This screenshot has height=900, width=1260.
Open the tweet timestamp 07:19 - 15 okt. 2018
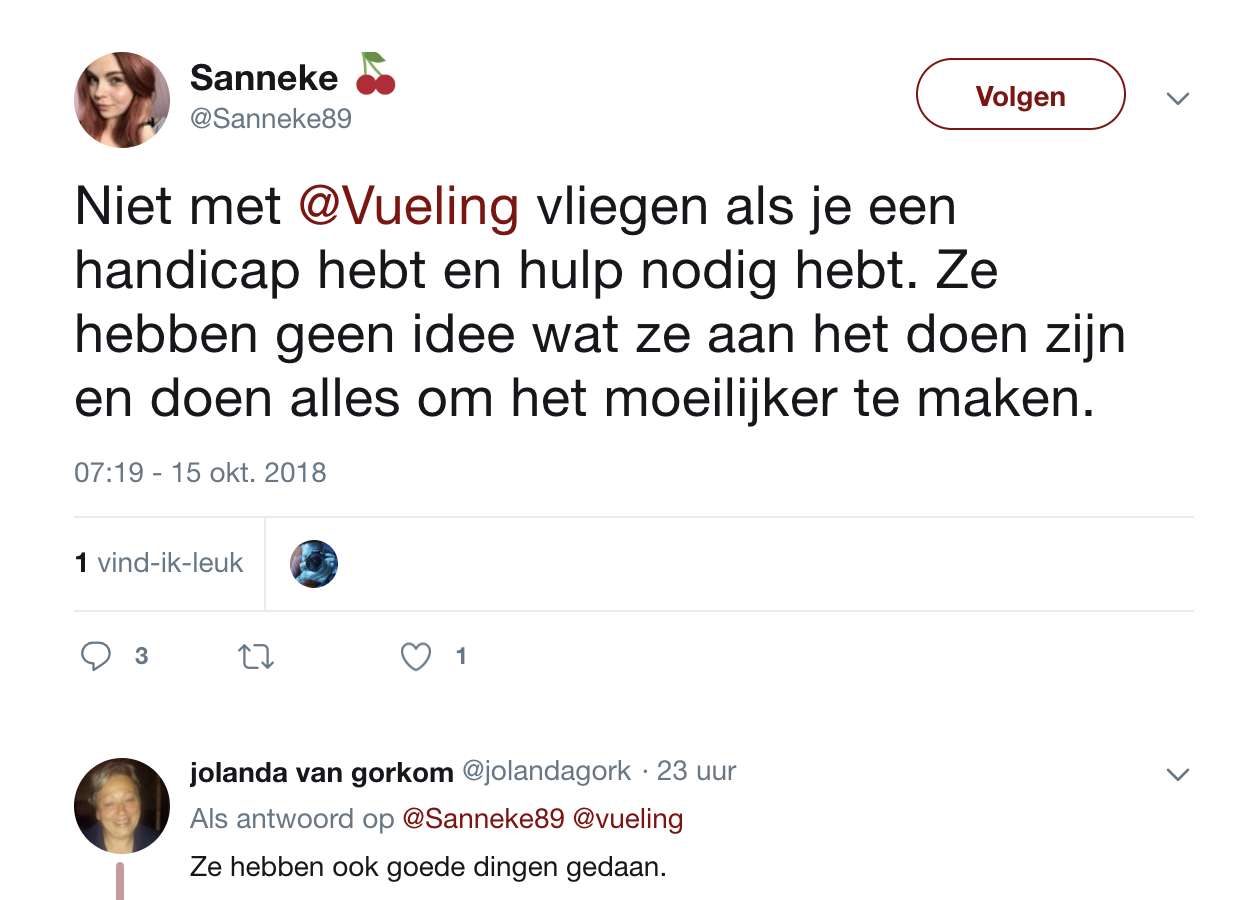click(x=200, y=472)
